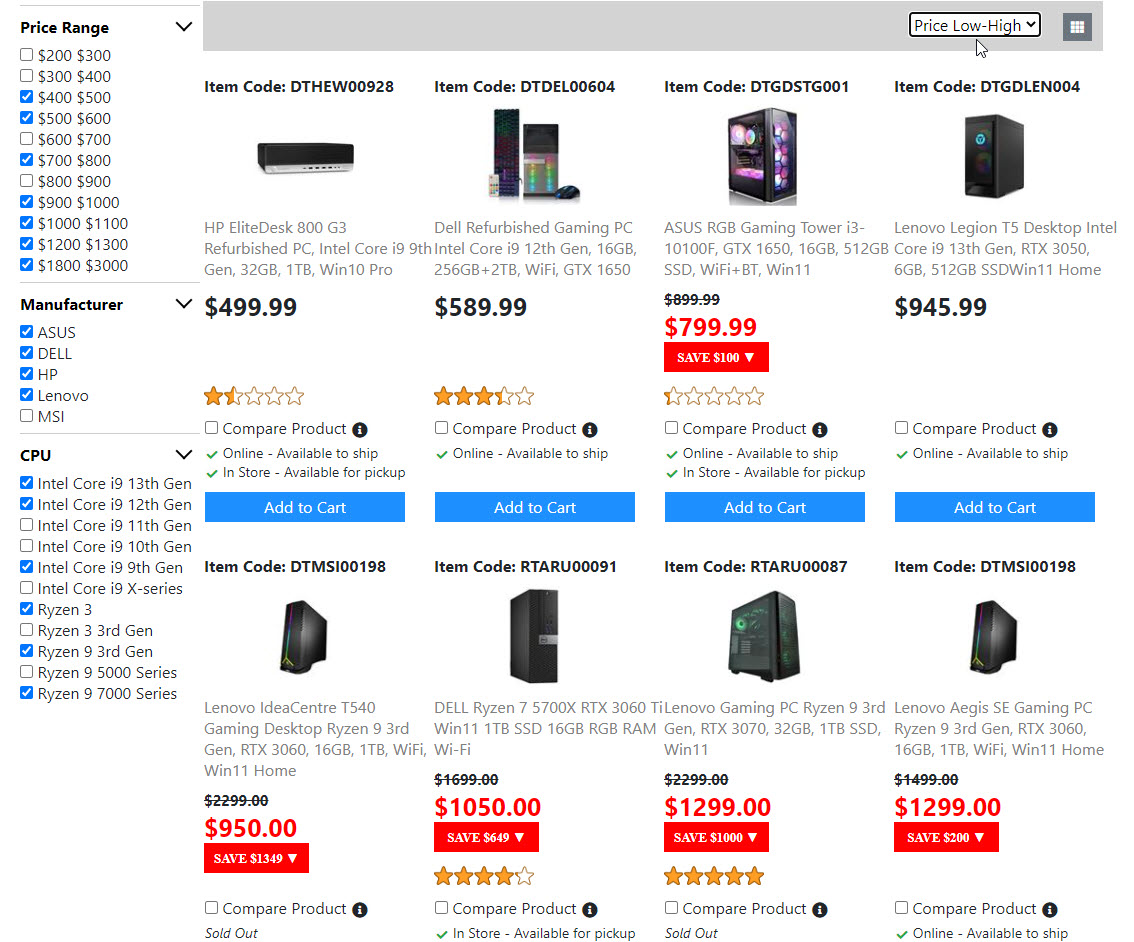
Task: Check the $200 $300 price range
Action: [x=27, y=55]
